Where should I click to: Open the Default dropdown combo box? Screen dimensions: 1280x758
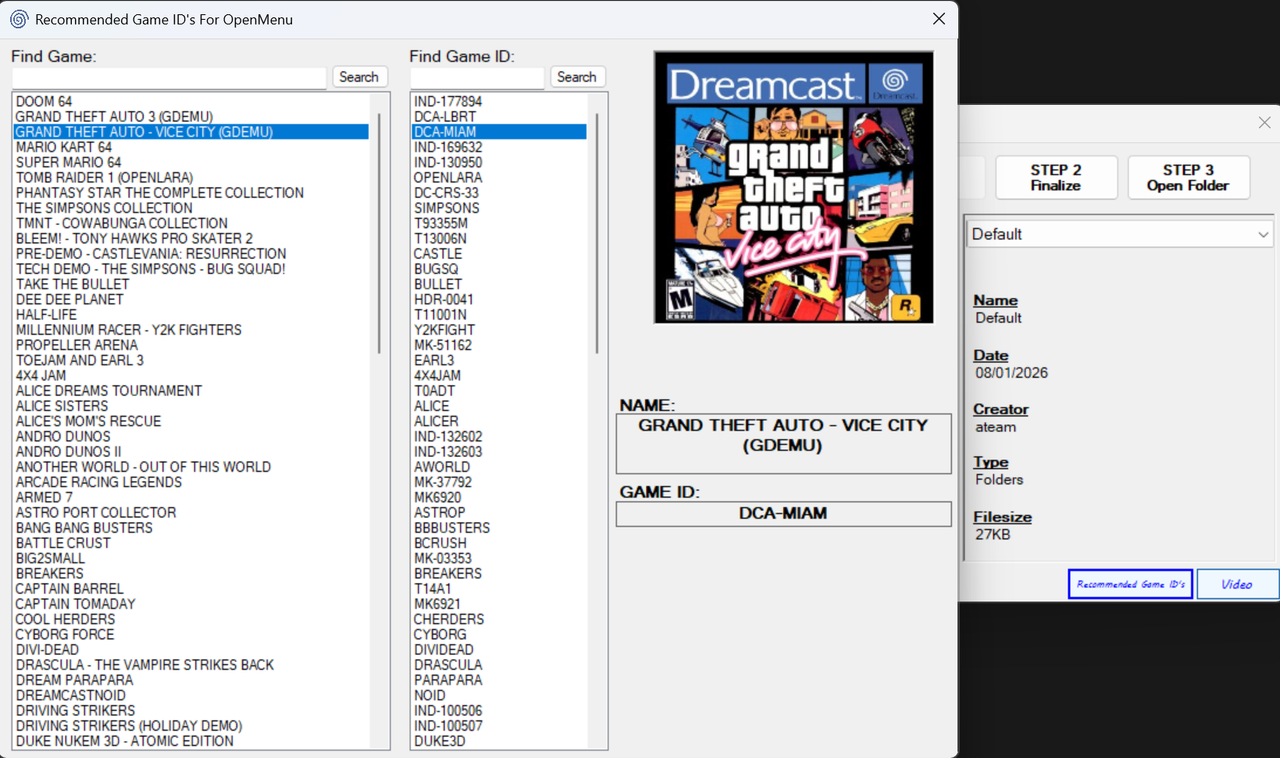pyautogui.click(x=1119, y=234)
